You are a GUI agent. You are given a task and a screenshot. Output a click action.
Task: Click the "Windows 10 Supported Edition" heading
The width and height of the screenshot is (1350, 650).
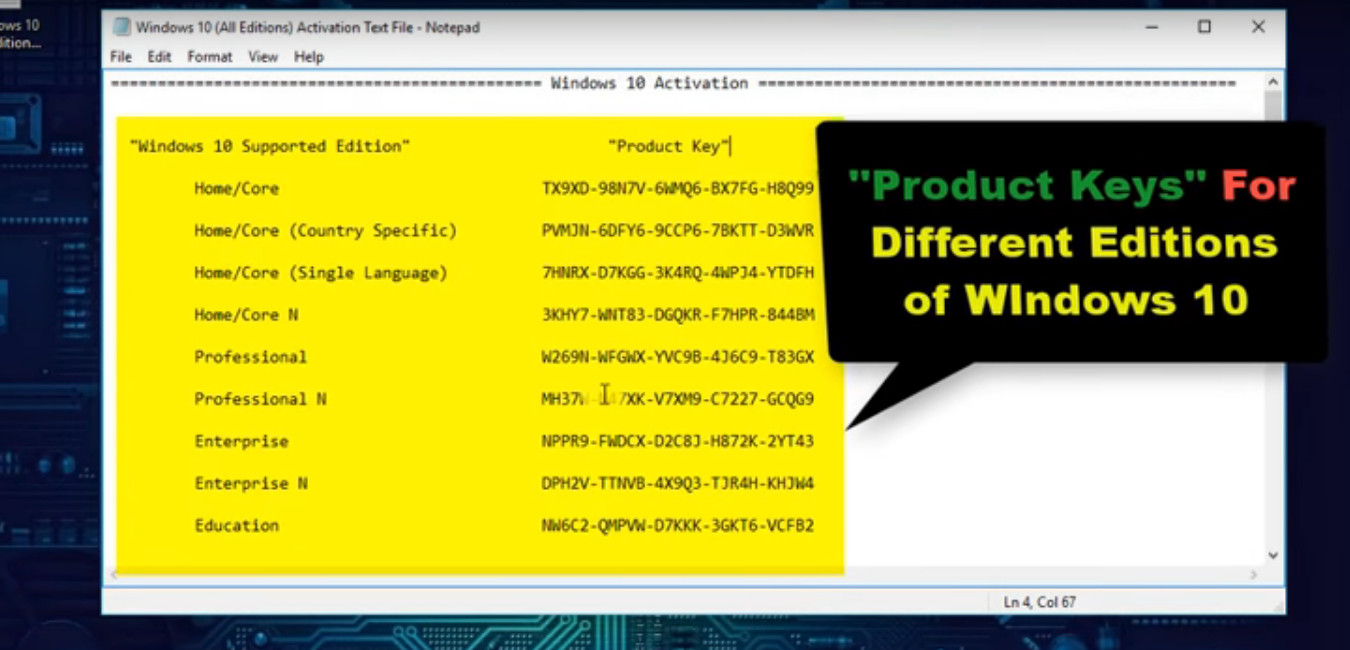[270, 146]
